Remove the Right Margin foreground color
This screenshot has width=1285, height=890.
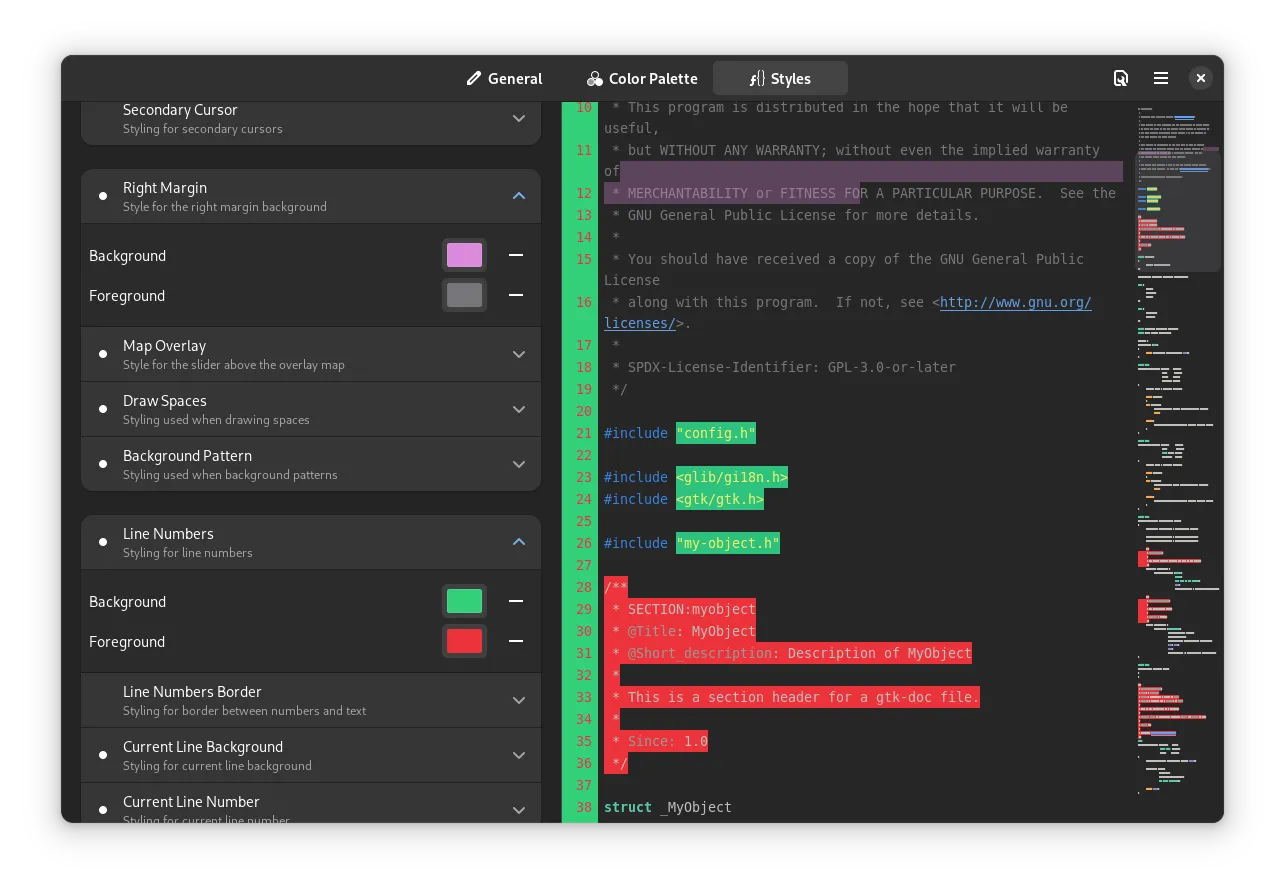516,296
